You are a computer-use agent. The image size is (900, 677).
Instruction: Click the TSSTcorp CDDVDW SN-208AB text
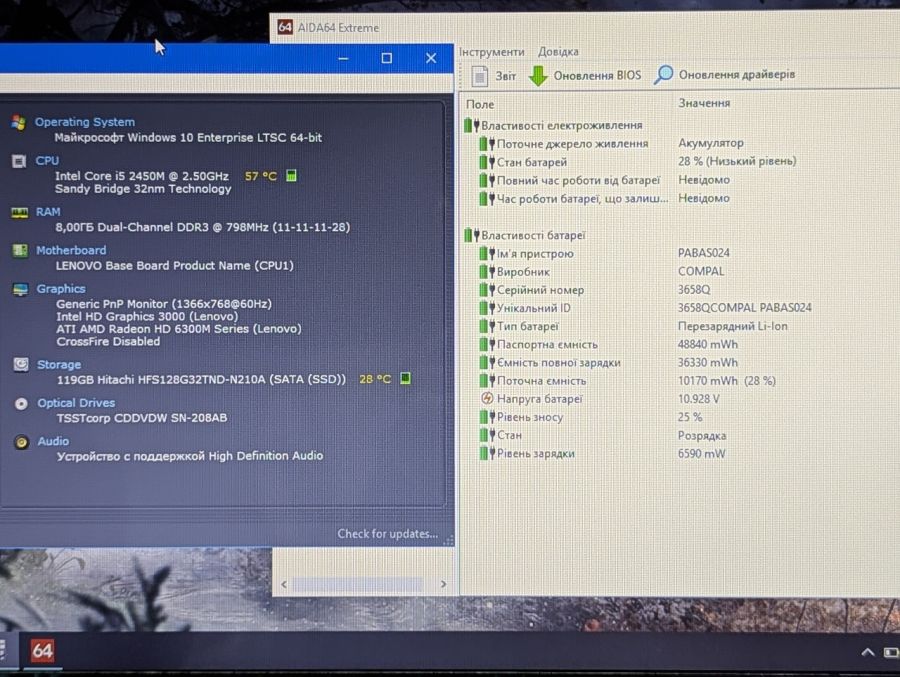[142, 418]
